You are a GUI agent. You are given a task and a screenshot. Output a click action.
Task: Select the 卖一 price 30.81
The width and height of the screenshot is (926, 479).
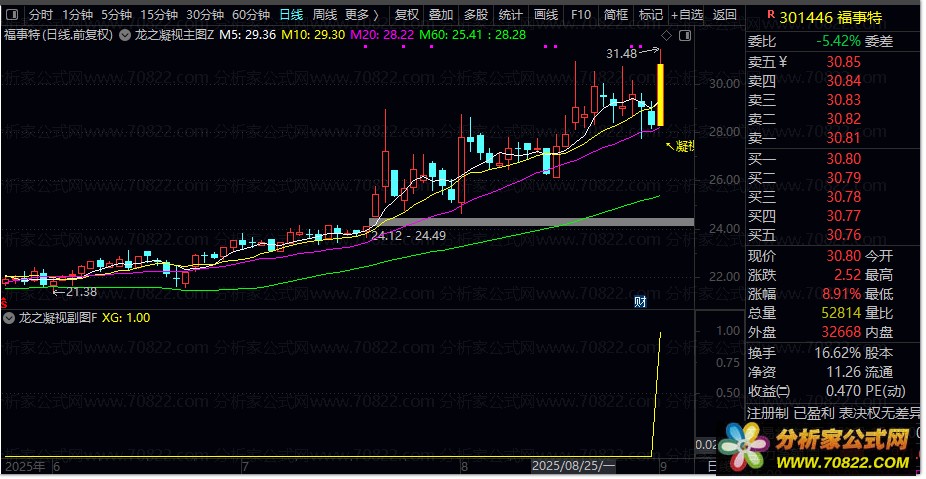[x=843, y=139]
